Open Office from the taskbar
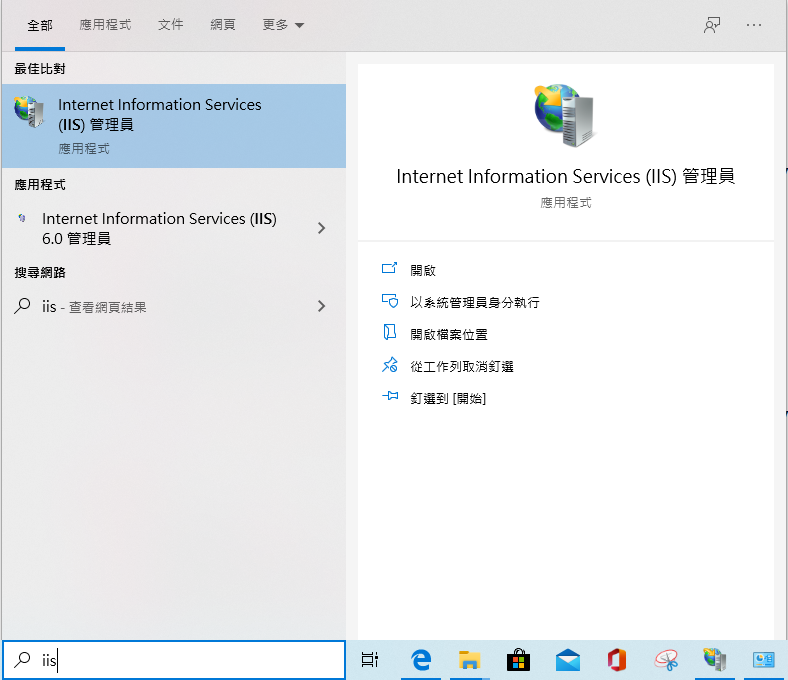 [x=617, y=659]
